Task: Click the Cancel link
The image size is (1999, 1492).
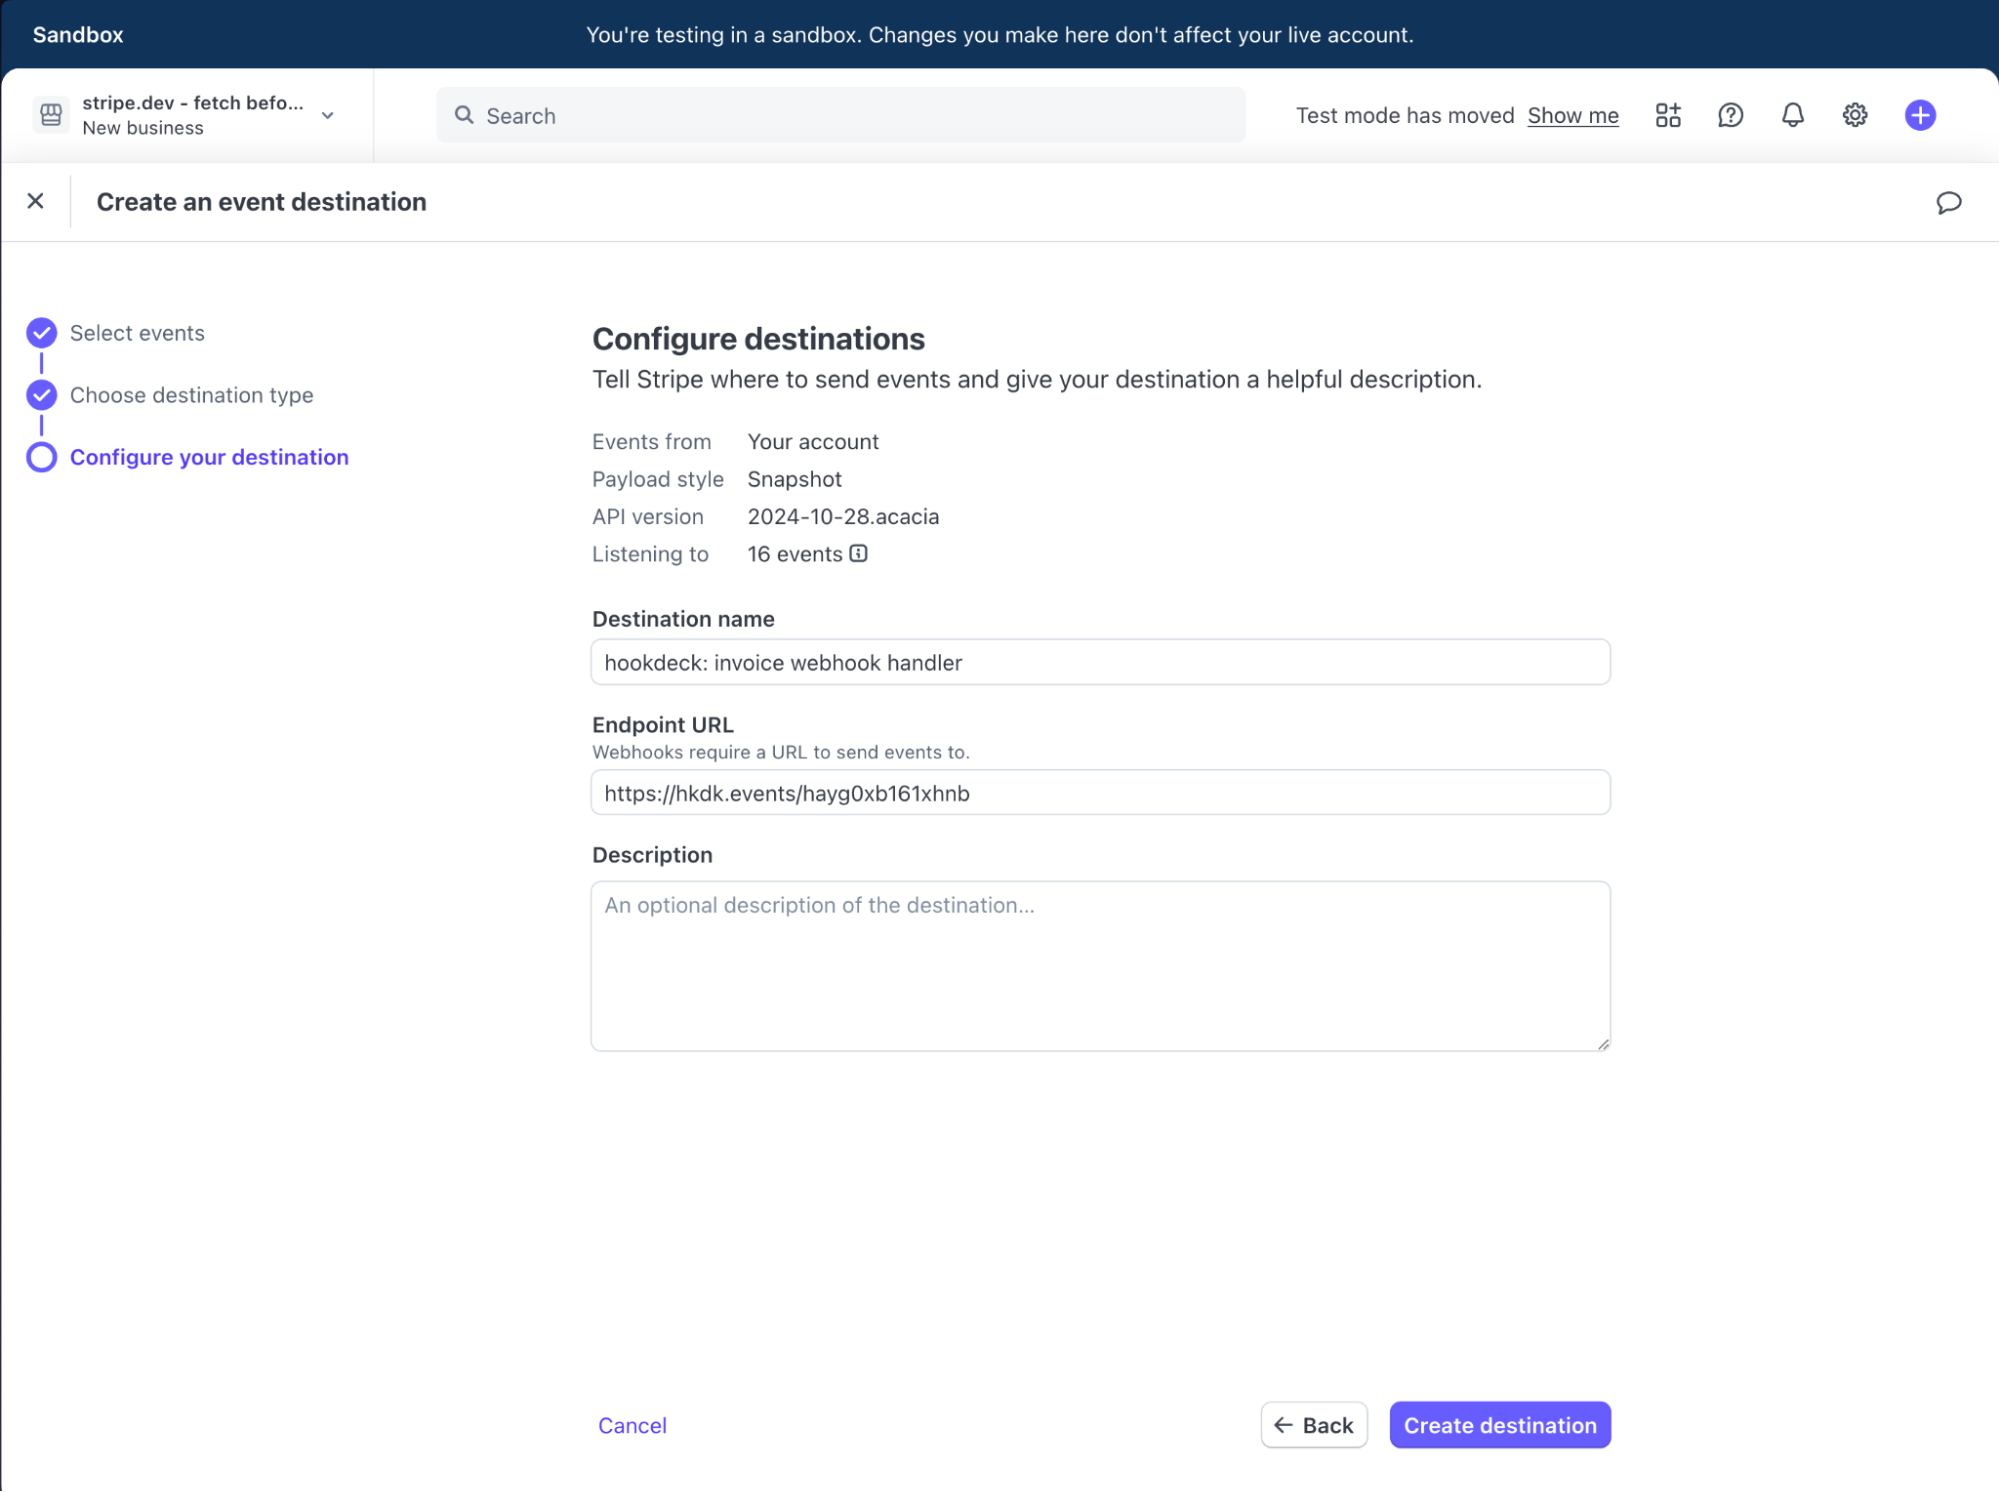Action: pyautogui.click(x=632, y=1425)
